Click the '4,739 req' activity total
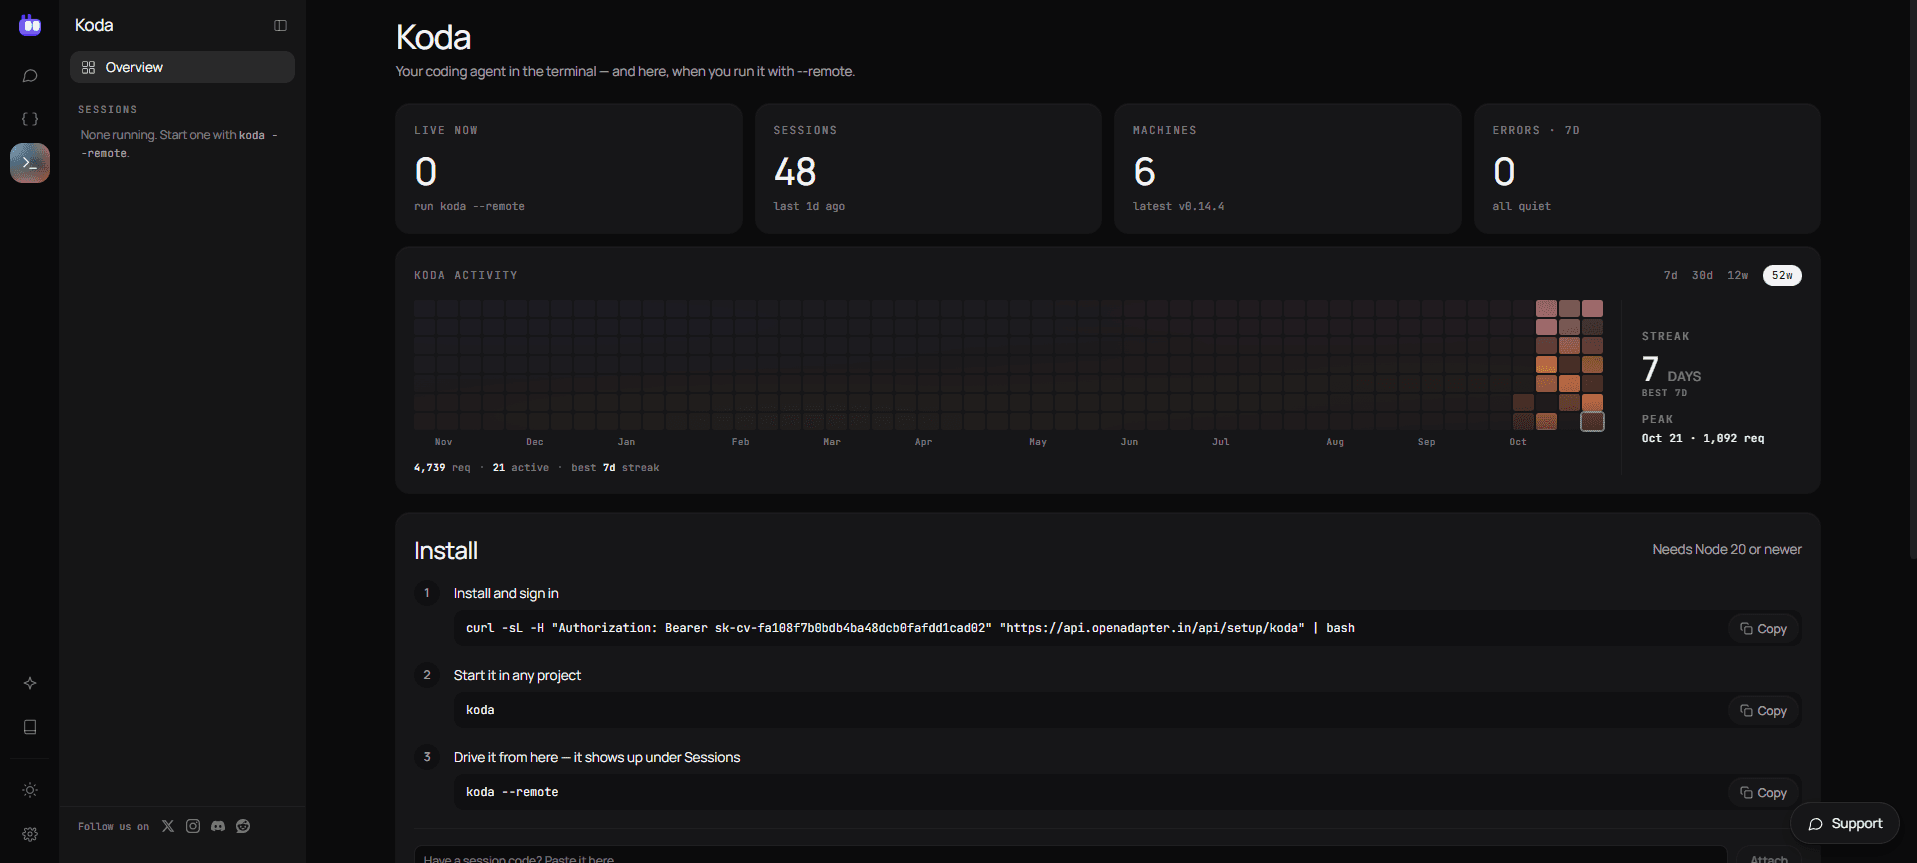1917x863 pixels. pos(442,467)
